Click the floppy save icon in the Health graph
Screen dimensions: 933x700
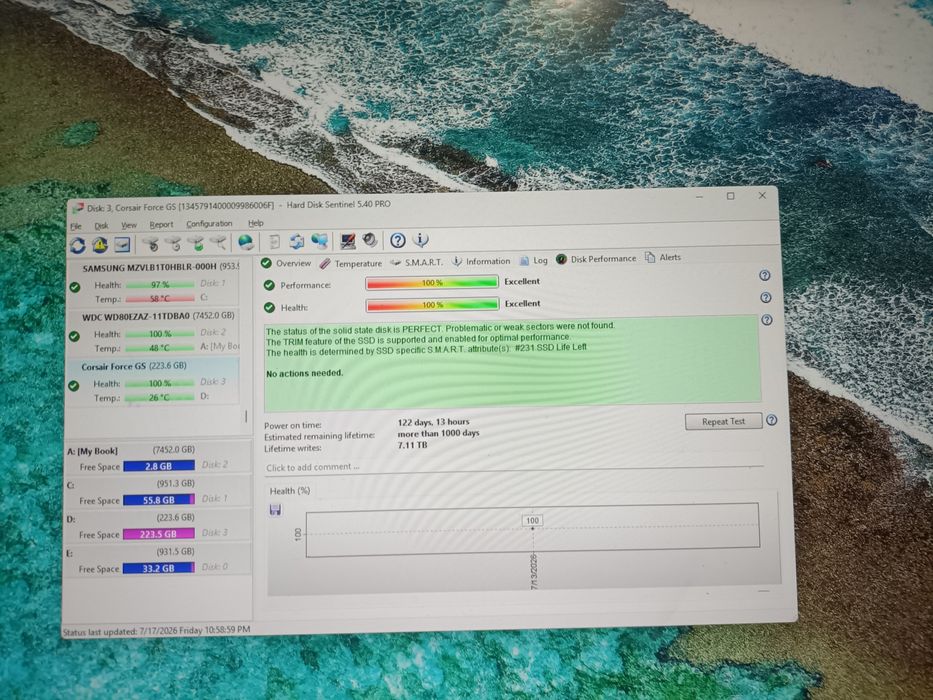click(275, 510)
